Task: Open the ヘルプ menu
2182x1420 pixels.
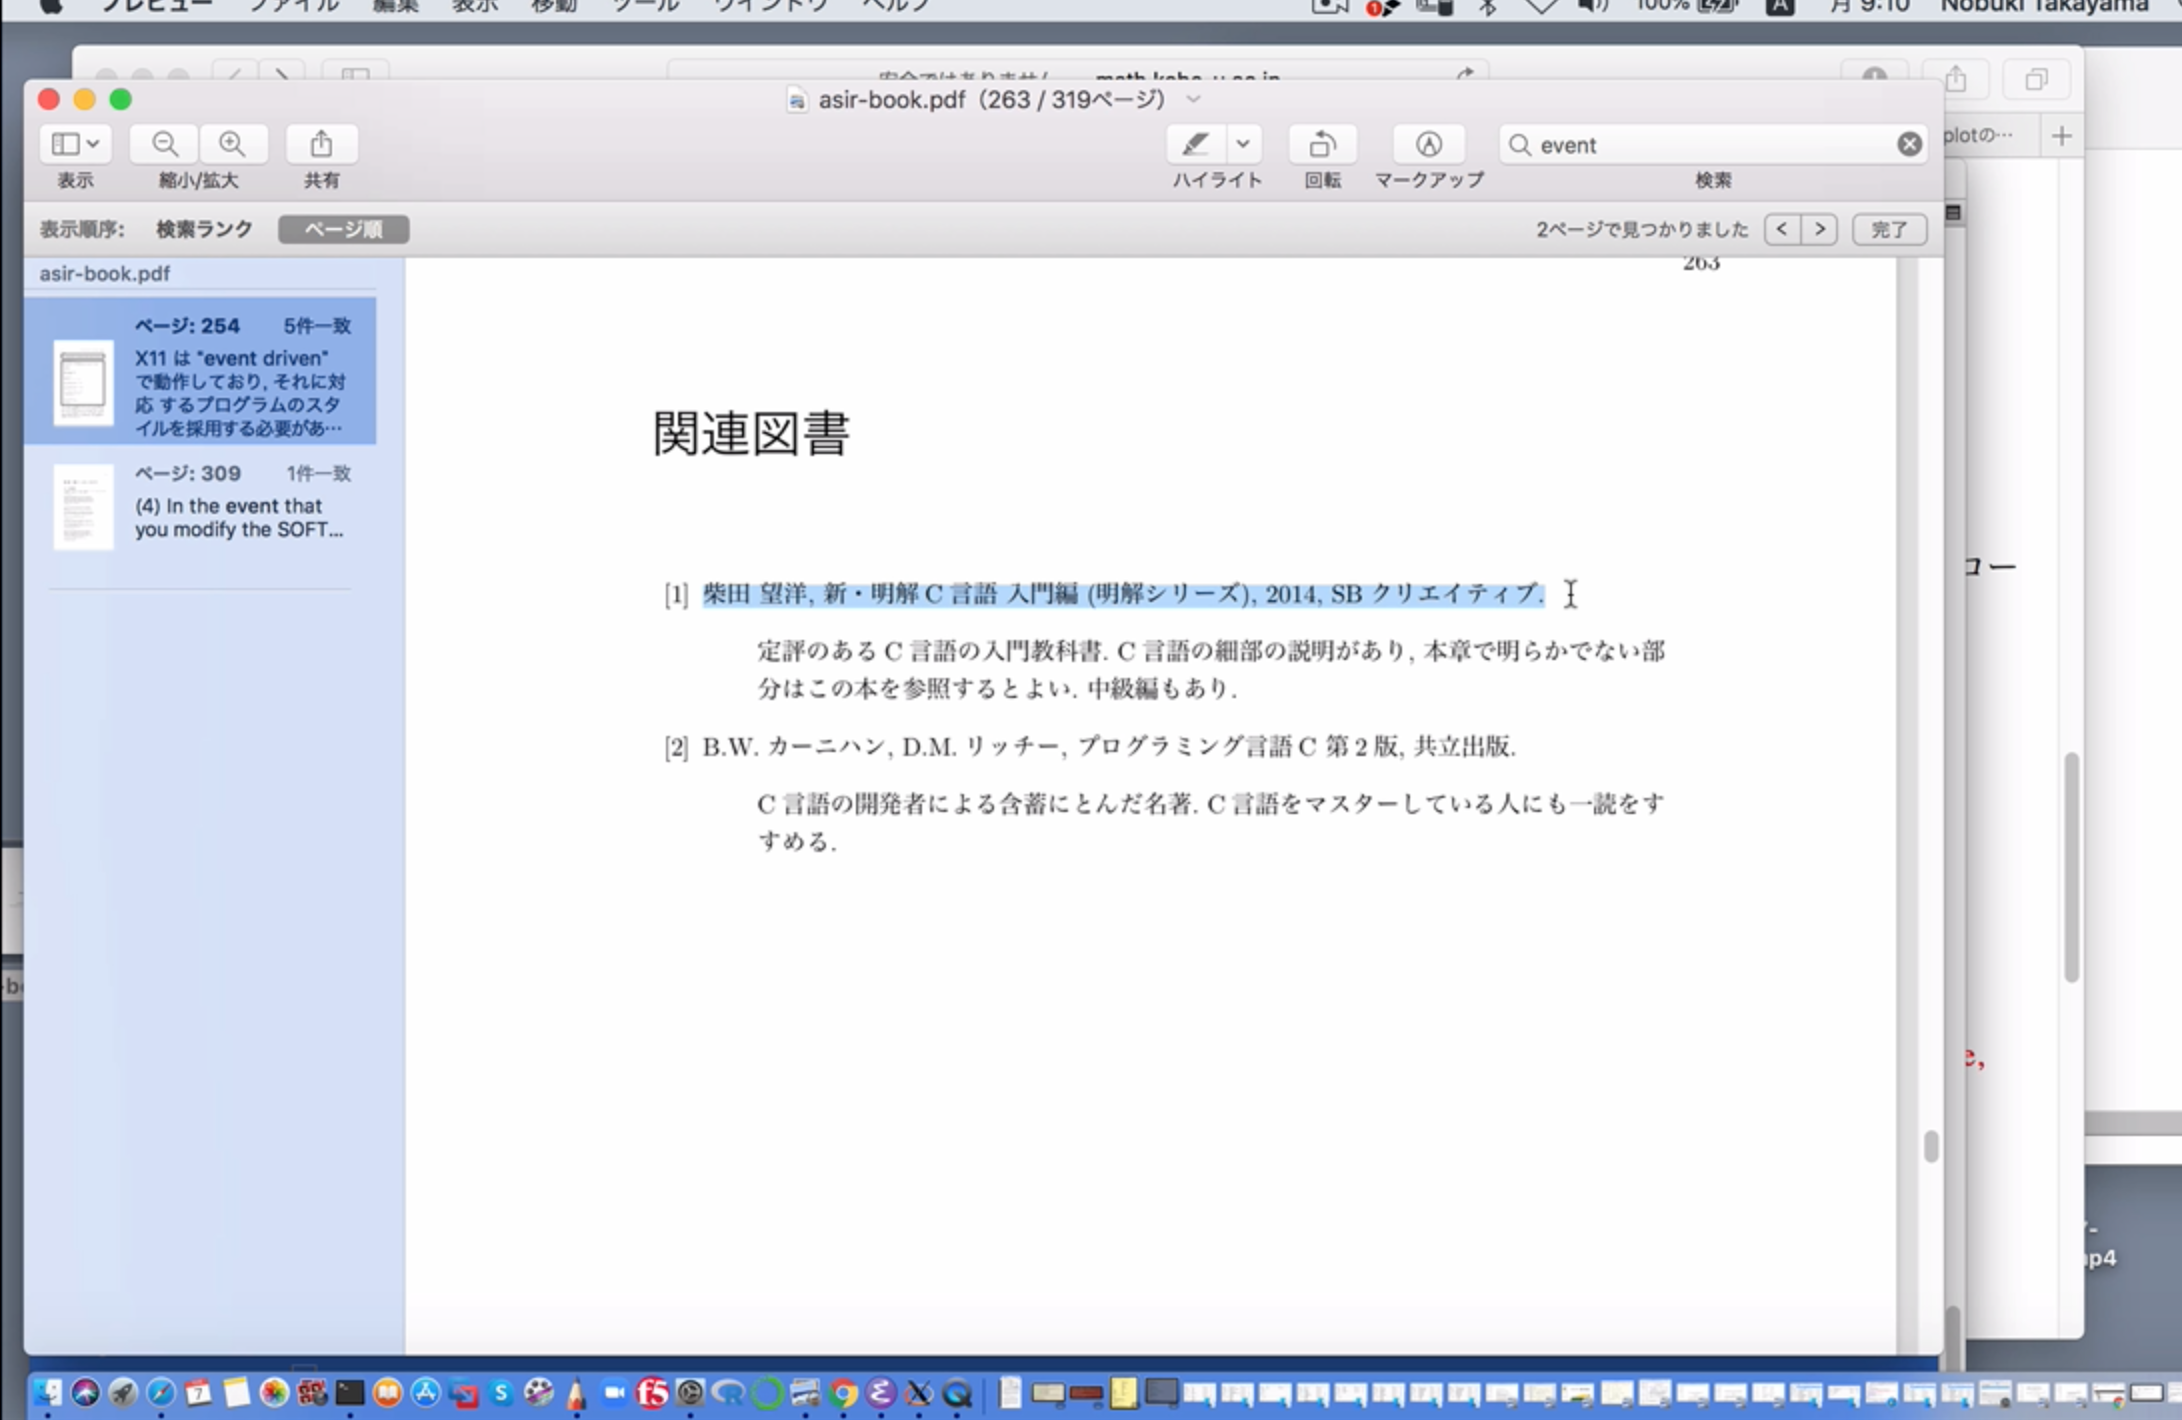Action: click(896, 6)
